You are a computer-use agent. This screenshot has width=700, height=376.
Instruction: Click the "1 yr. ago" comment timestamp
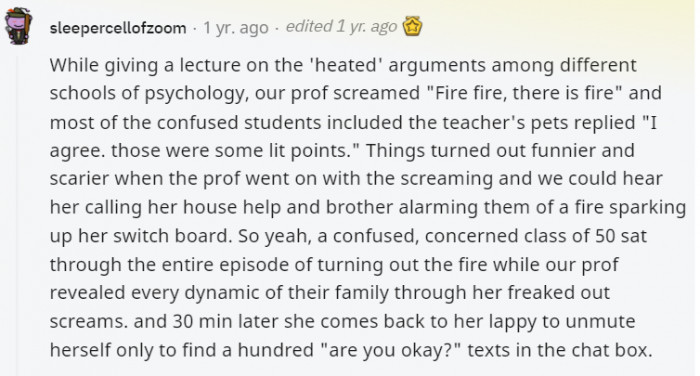click(x=236, y=28)
